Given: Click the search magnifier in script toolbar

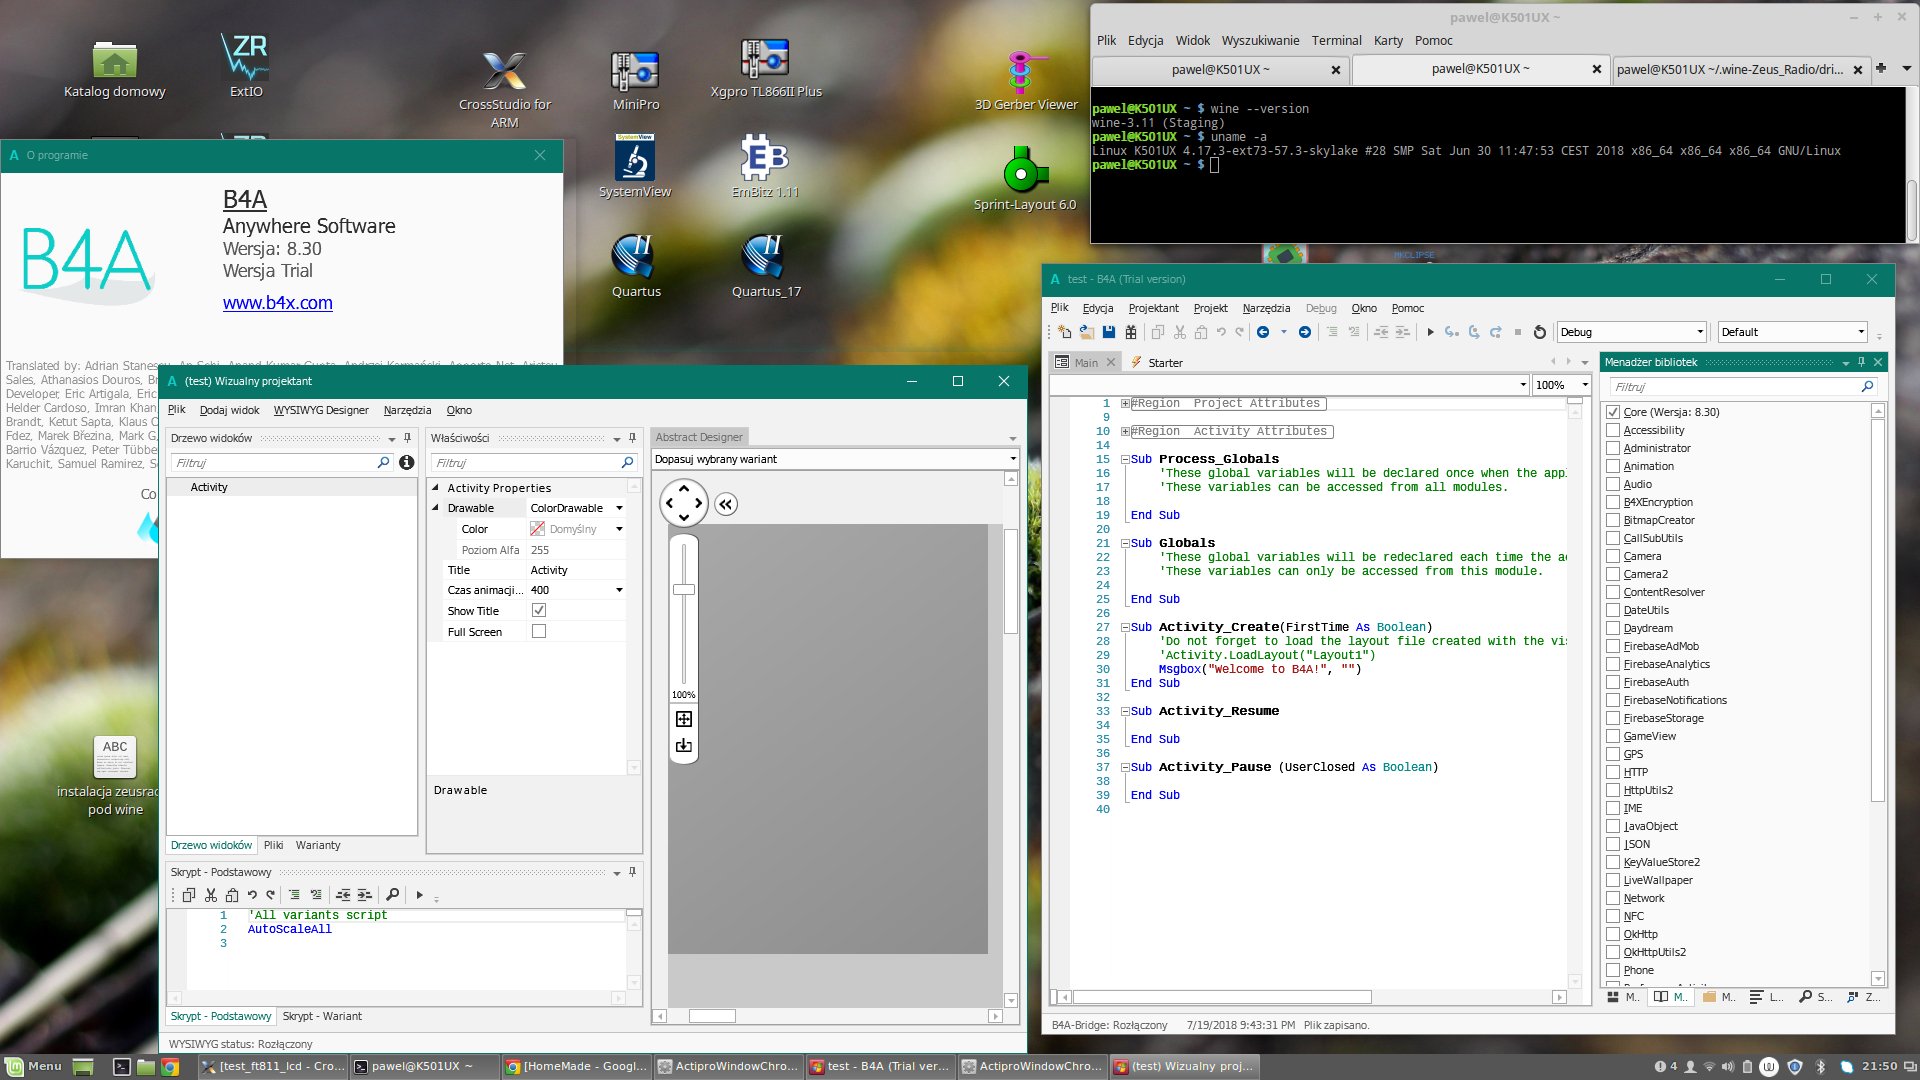Looking at the screenshot, I should (392, 895).
